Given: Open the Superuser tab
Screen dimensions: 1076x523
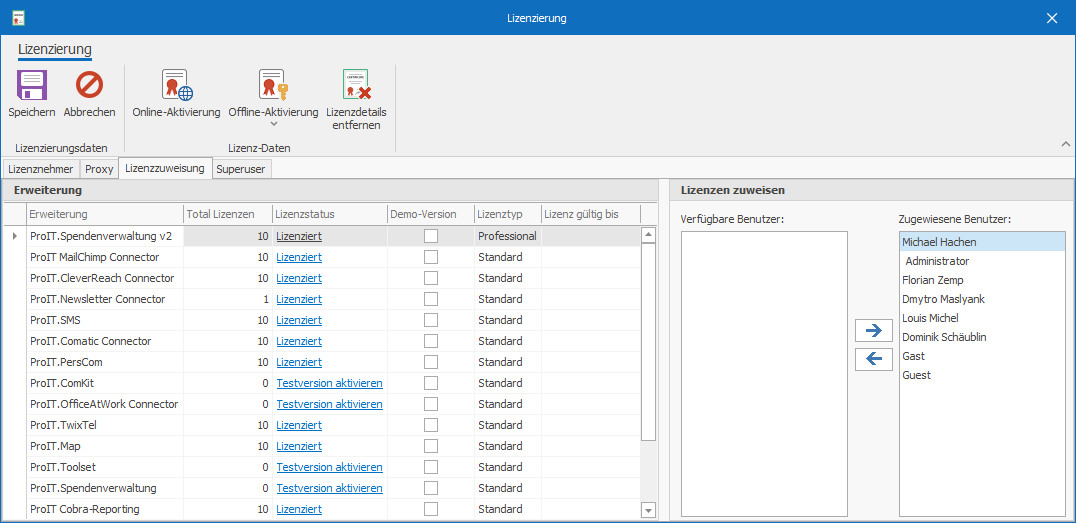Looking at the screenshot, I should click(x=240, y=169).
